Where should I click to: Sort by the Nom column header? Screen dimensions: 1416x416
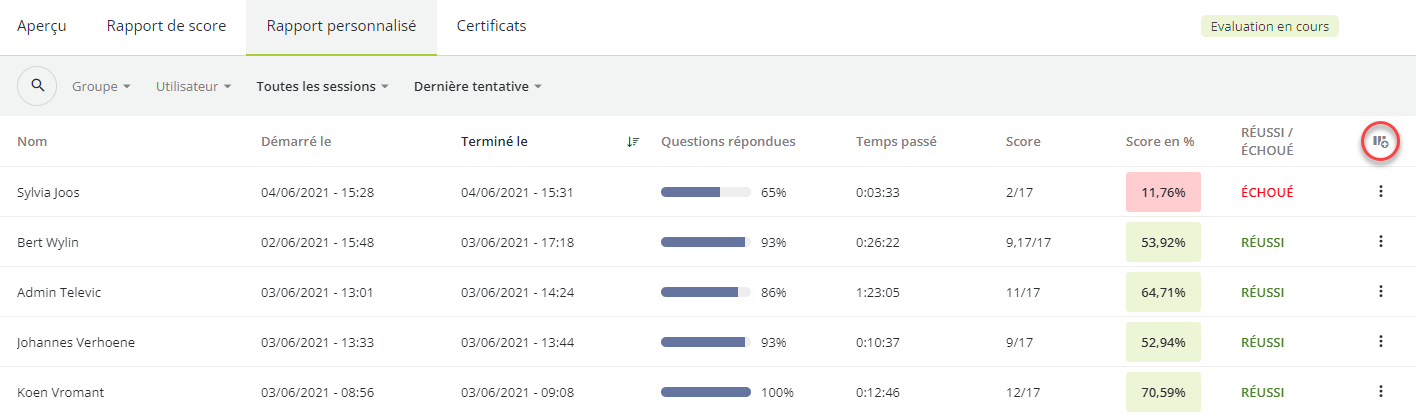(x=32, y=142)
